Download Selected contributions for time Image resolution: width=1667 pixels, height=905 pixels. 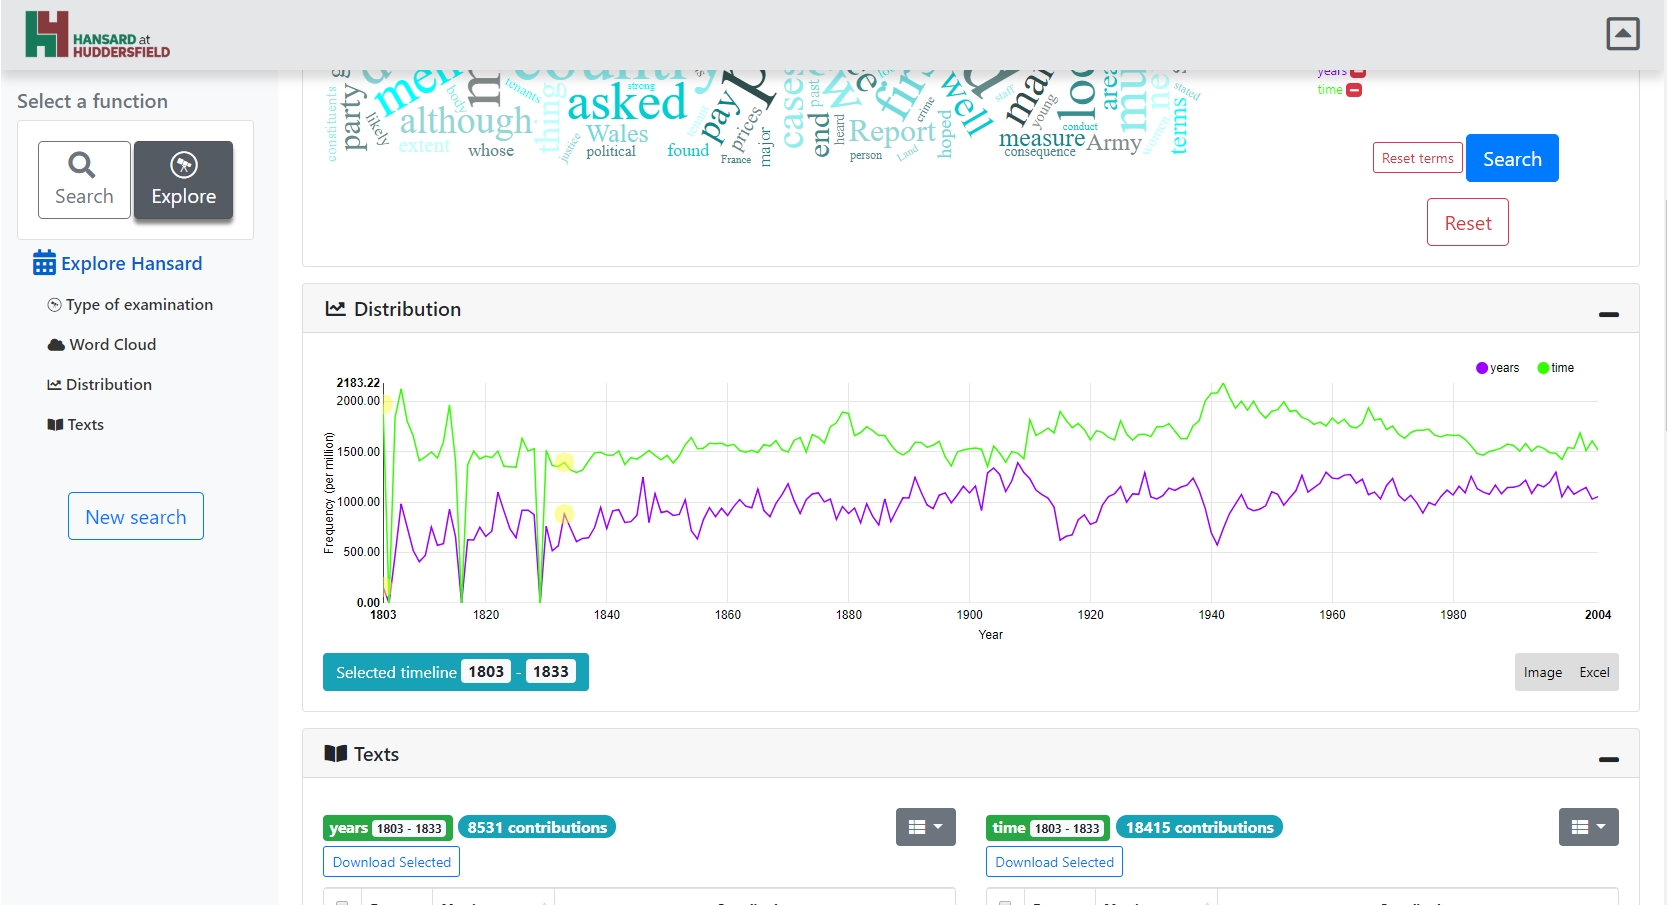click(x=1053, y=861)
